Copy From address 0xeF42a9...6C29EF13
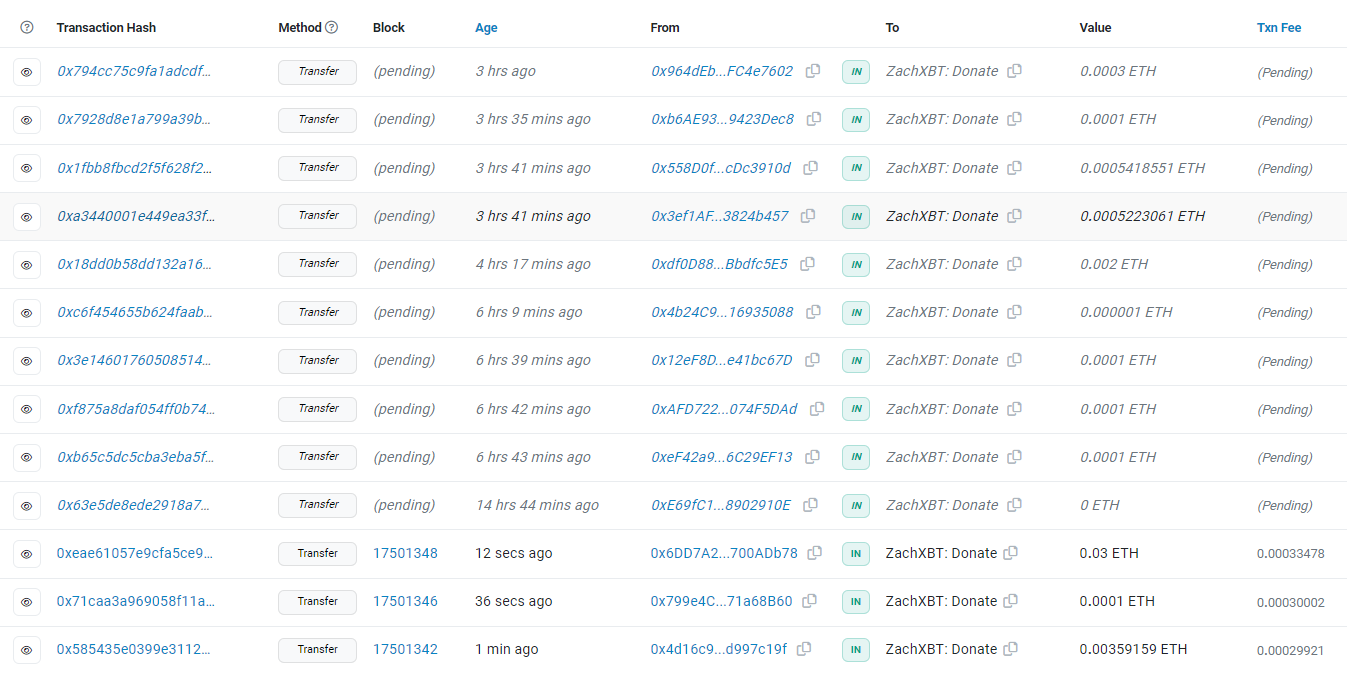The height and width of the screenshot is (673, 1347). 812,457
